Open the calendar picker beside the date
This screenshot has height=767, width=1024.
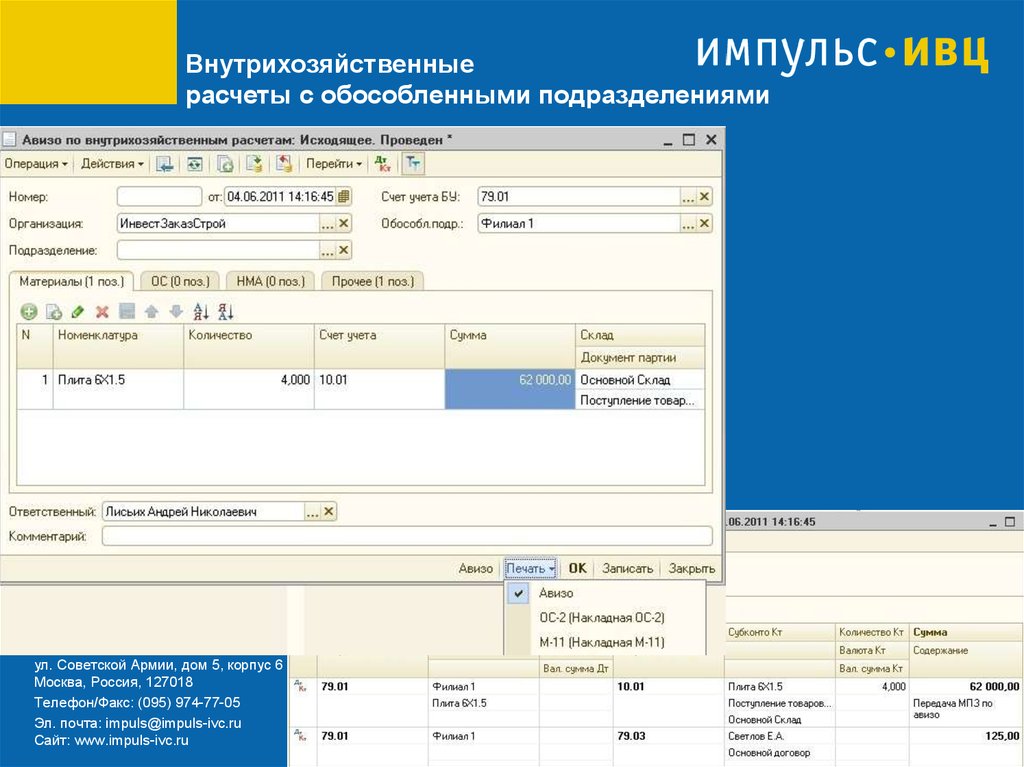click(344, 197)
